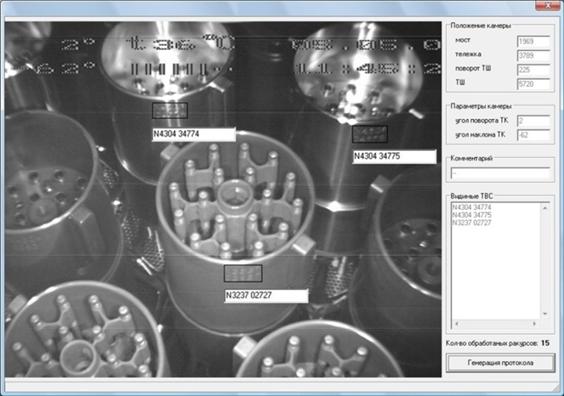The width and height of the screenshot is (564, 396).
Task: Click the Комментарий text box
Action: coord(500,174)
